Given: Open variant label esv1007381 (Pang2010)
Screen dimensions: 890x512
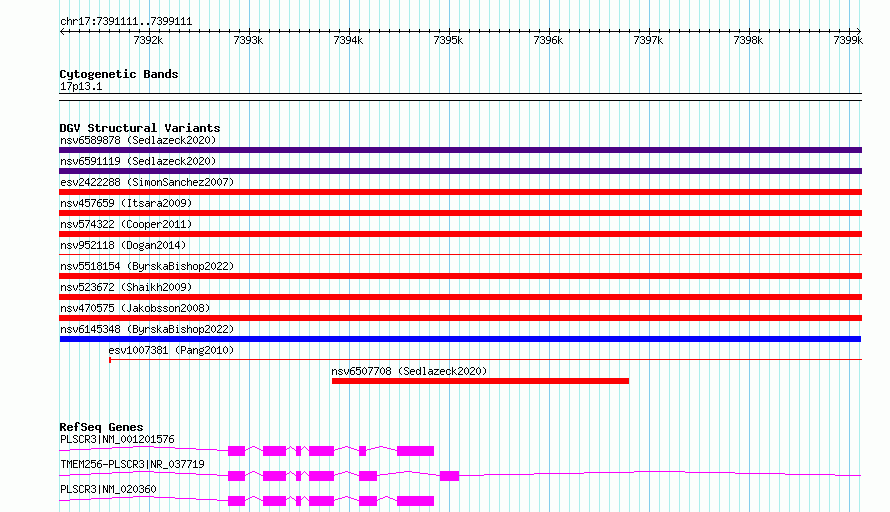Looking at the screenshot, I should [x=171, y=350].
